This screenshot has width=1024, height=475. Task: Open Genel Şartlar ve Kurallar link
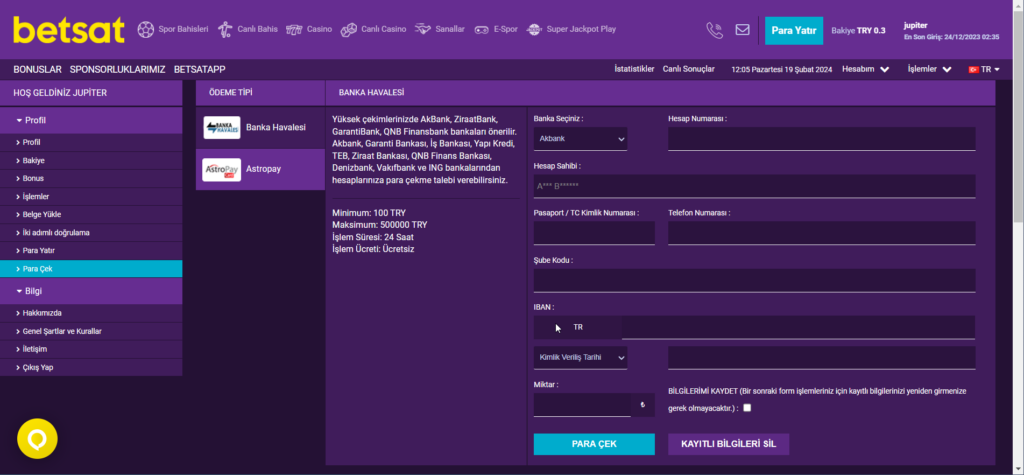click(91, 331)
